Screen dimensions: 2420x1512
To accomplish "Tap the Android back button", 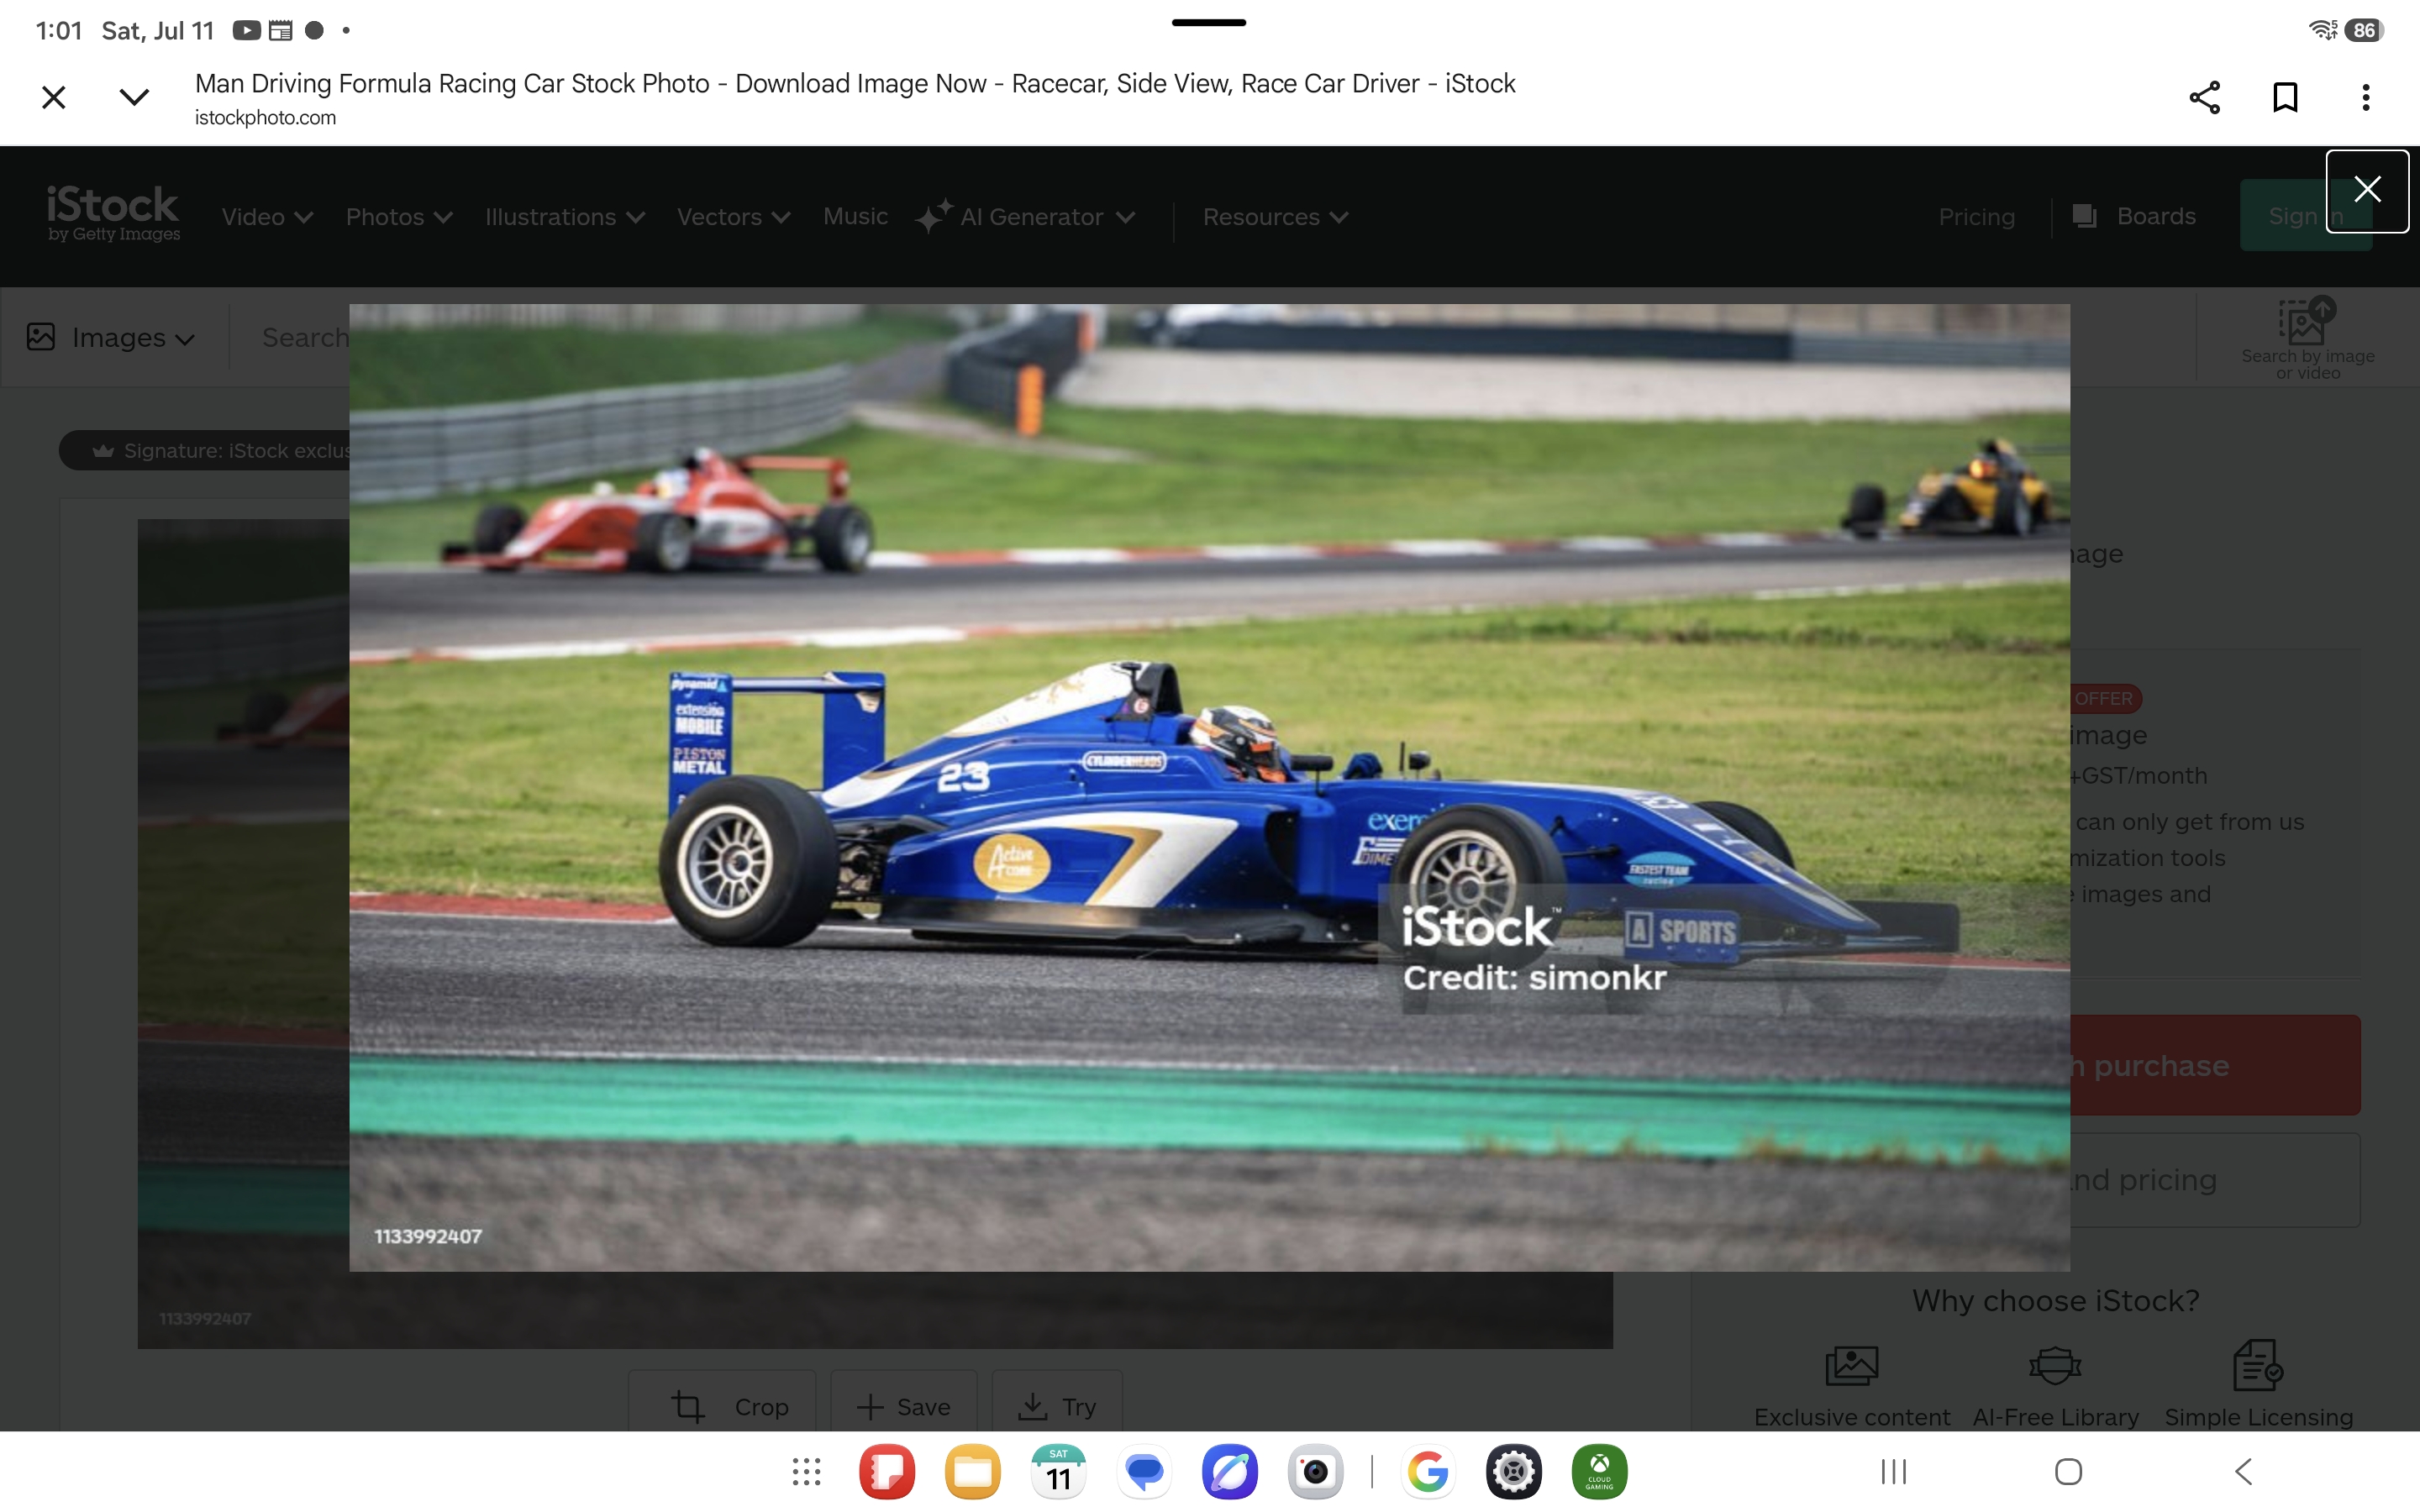I will point(2243,1472).
